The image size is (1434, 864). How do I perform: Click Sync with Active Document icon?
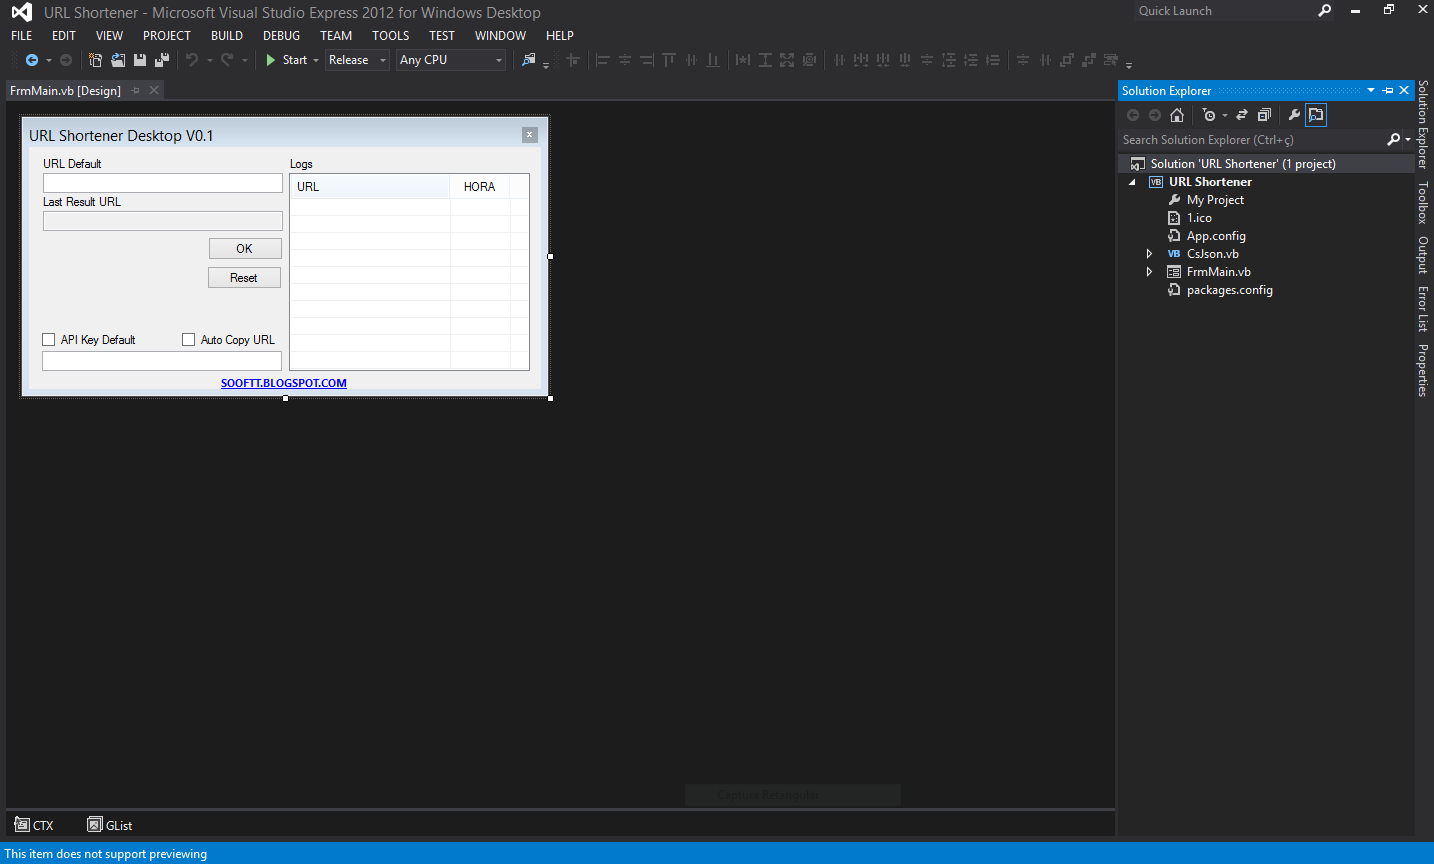click(x=1242, y=115)
